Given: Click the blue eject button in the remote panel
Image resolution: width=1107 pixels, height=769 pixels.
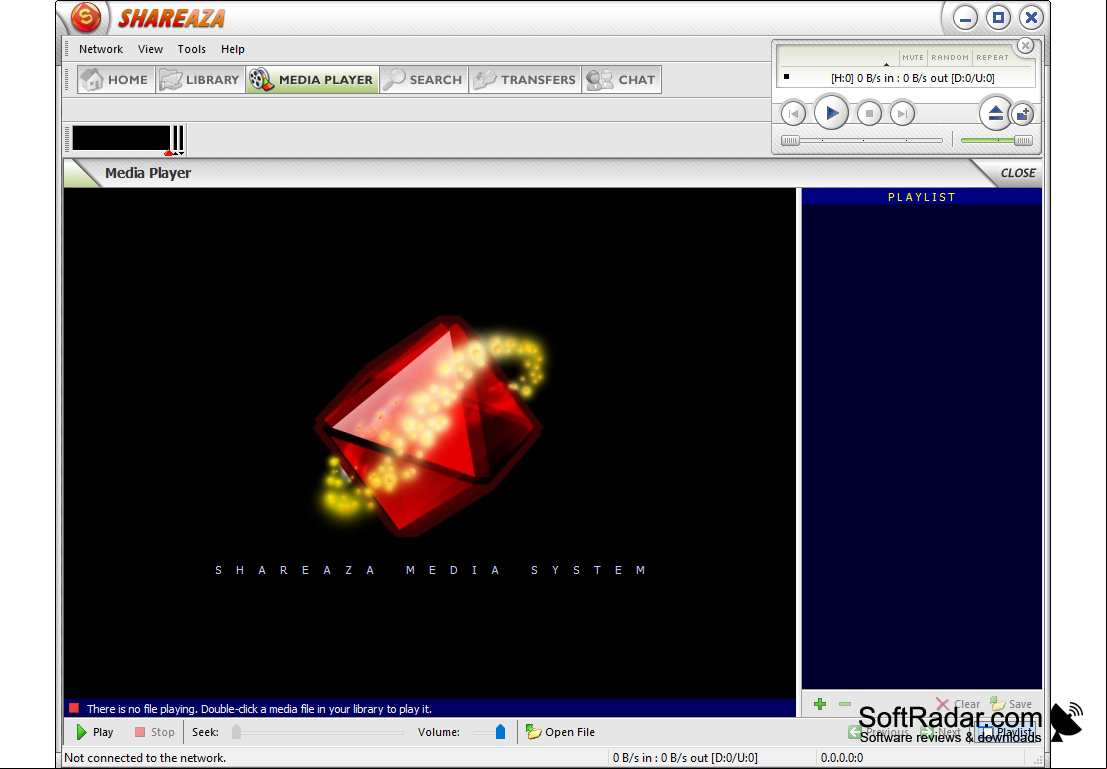Looking at the screenshot, I should pyautogui.click(x=995, y=113).
